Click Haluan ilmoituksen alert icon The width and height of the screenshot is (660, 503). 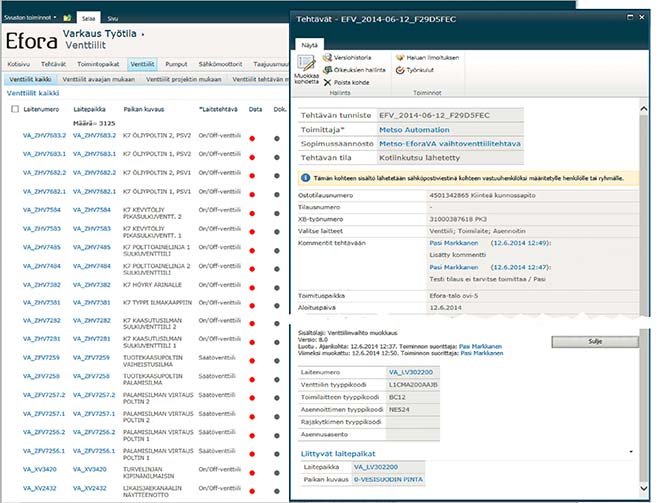point(430,58)
